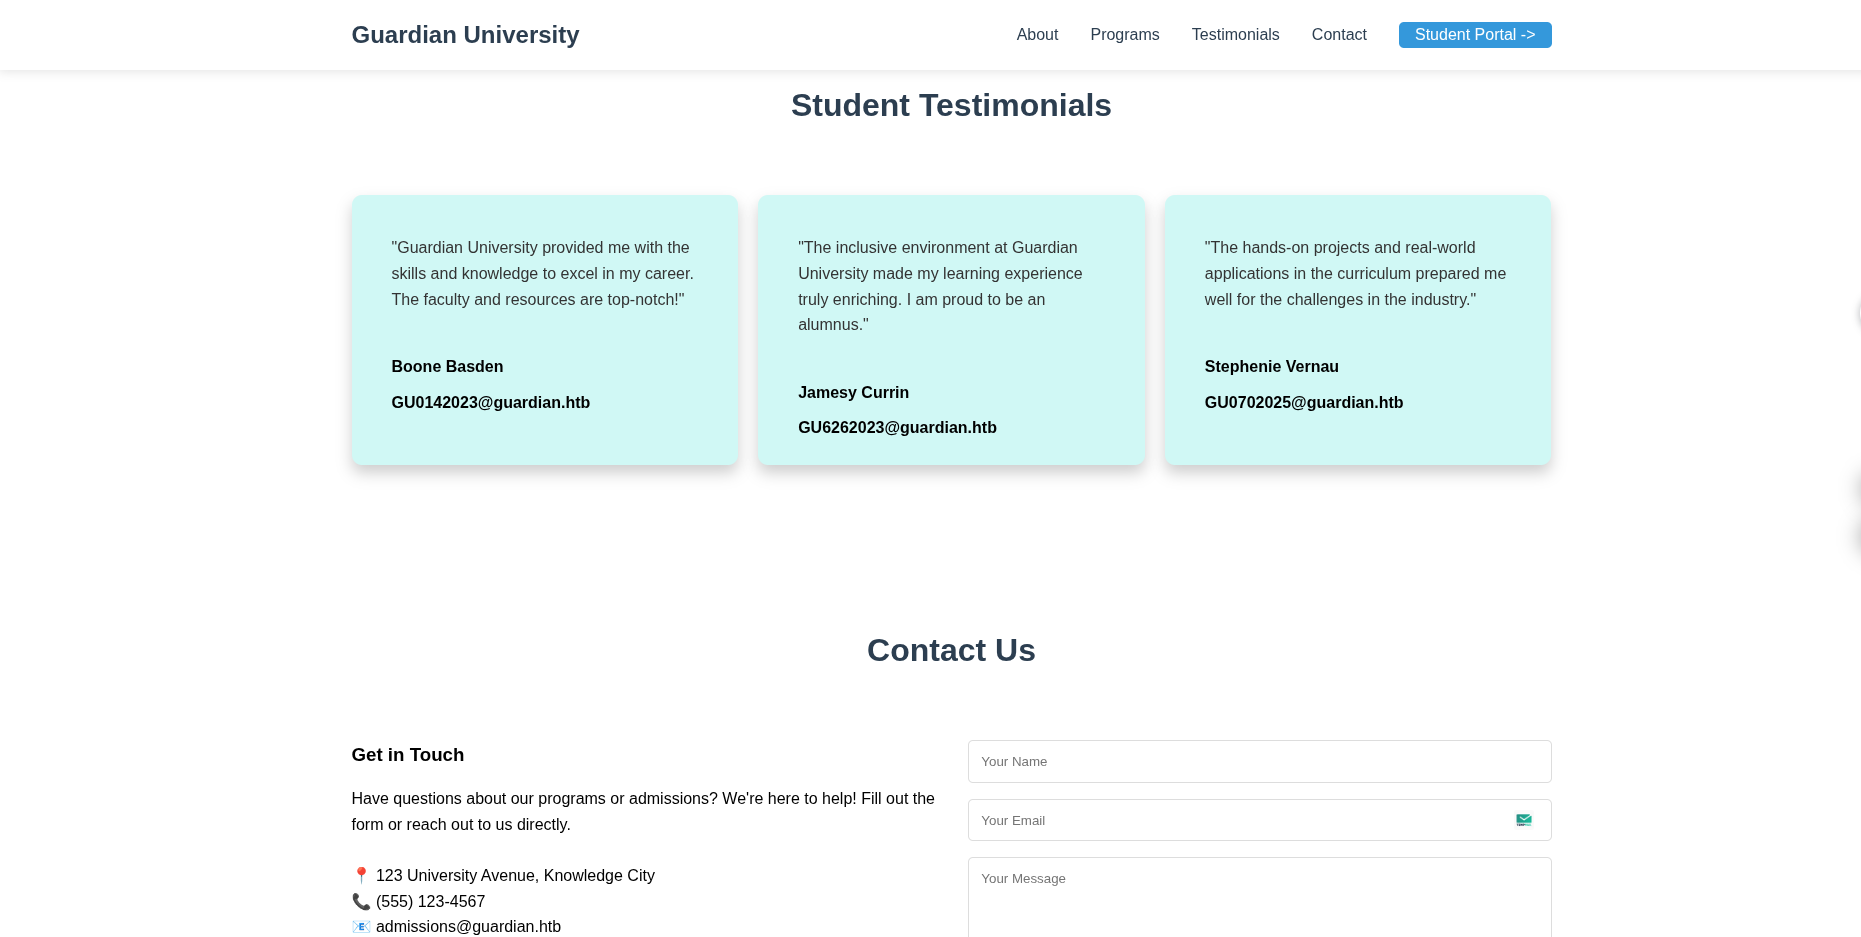Click the 123 University Avenue address text
Viewport: 1861px width, 937px height.
point(515,876)
